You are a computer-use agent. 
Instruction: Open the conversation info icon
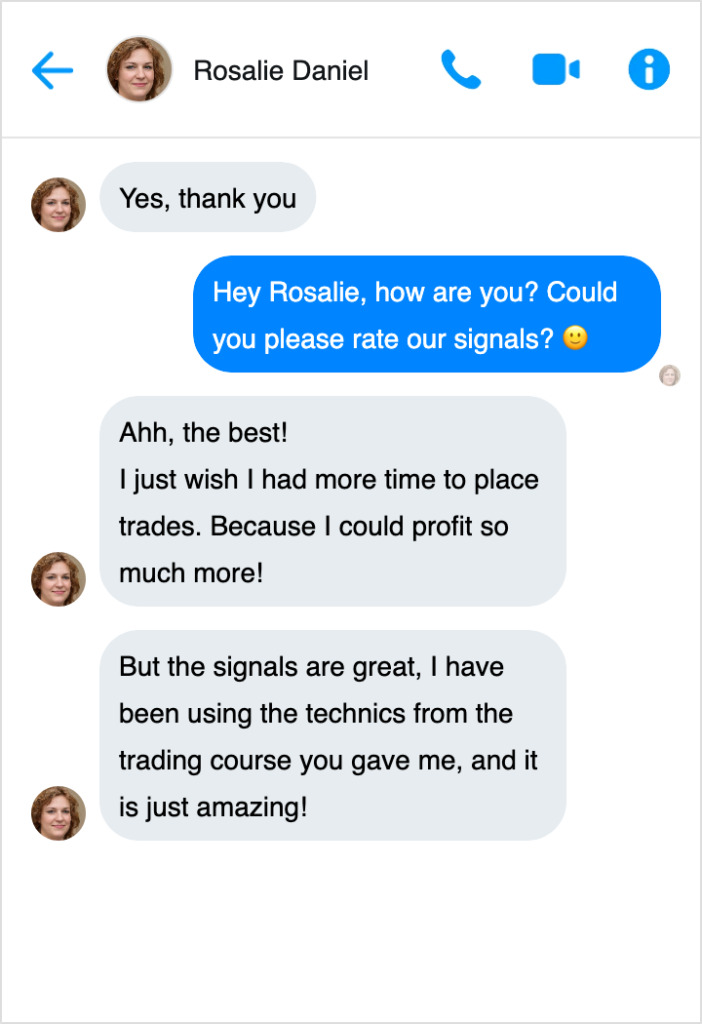click(648, 70)
